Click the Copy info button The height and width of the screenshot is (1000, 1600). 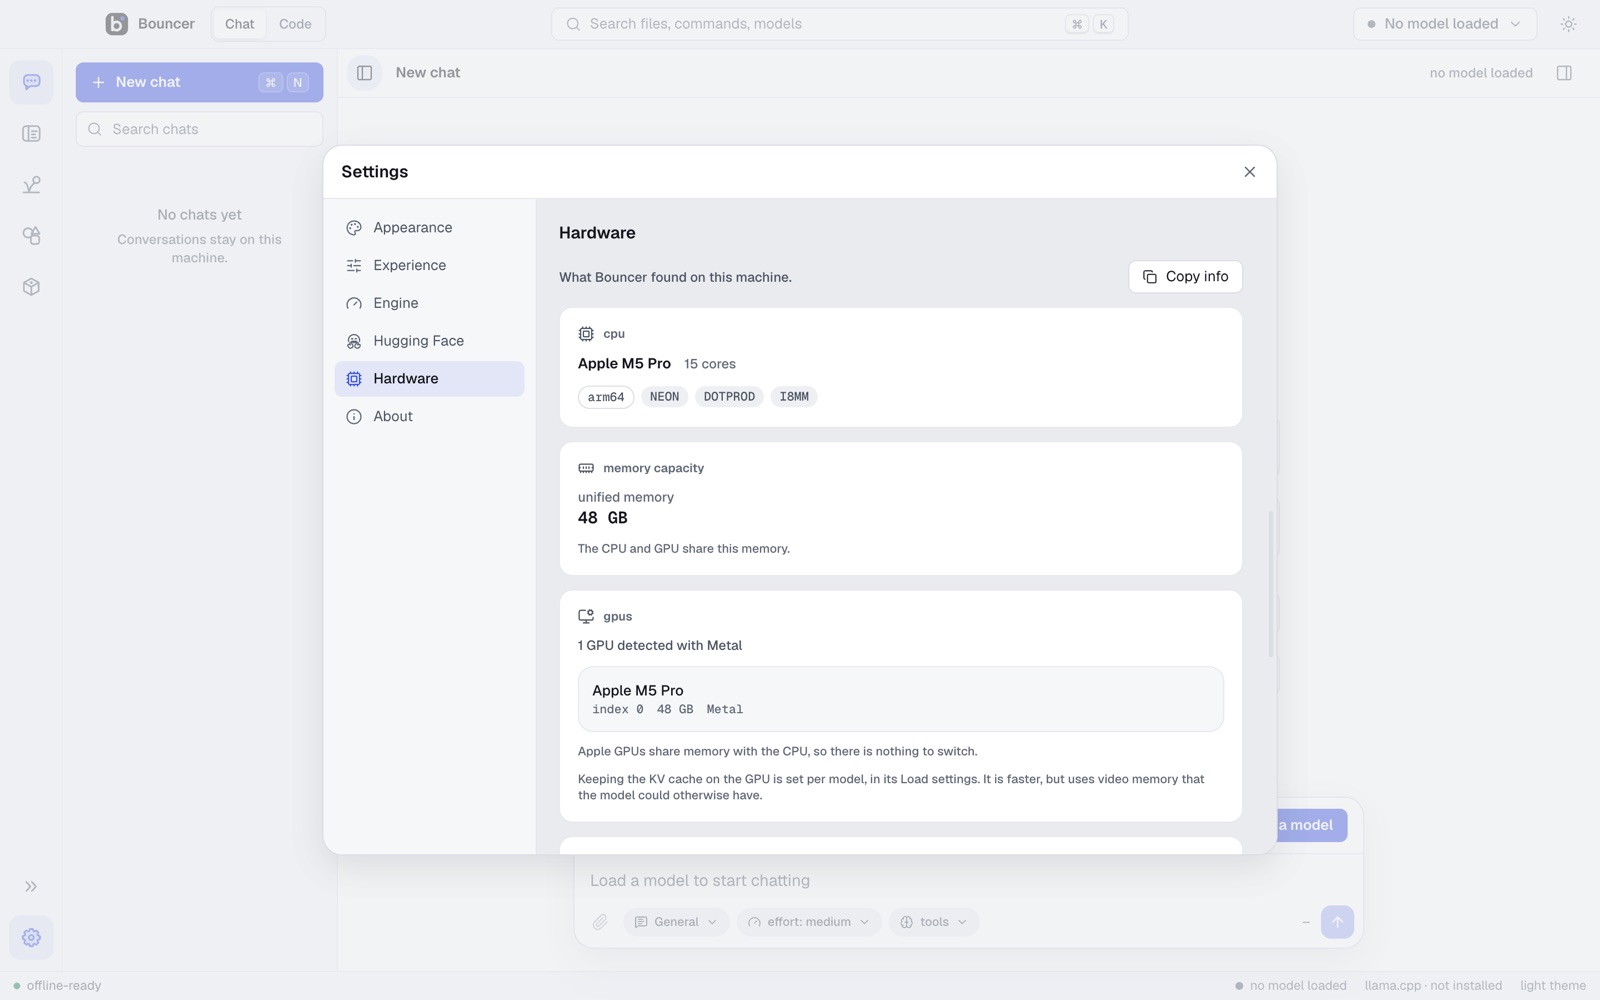[x=1185, y=277]
